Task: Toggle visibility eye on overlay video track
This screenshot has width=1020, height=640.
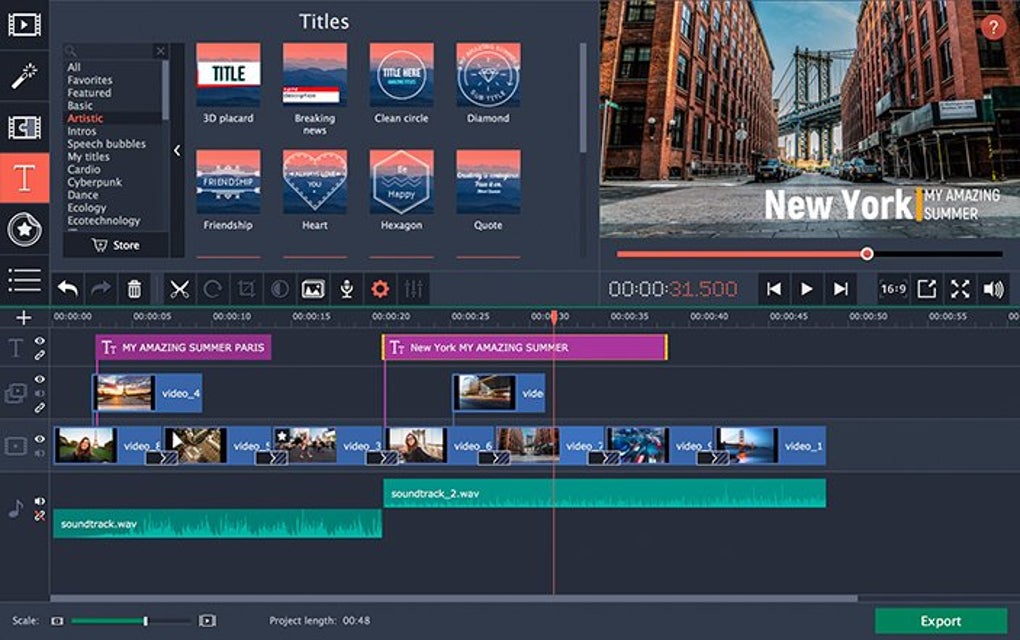Action: pyautogui.click(x=40, y=380)
